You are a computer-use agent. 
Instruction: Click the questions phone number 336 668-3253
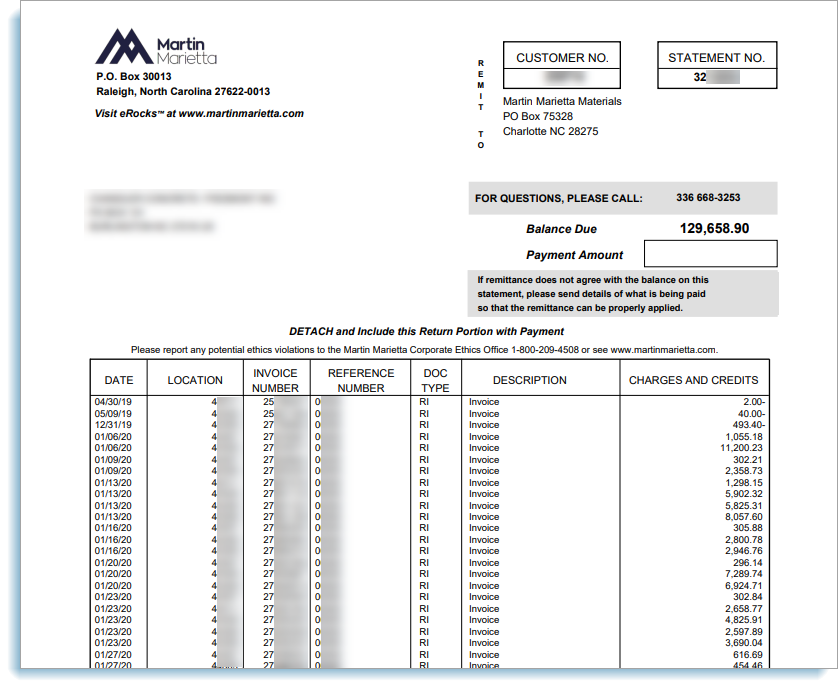[708, 198]
